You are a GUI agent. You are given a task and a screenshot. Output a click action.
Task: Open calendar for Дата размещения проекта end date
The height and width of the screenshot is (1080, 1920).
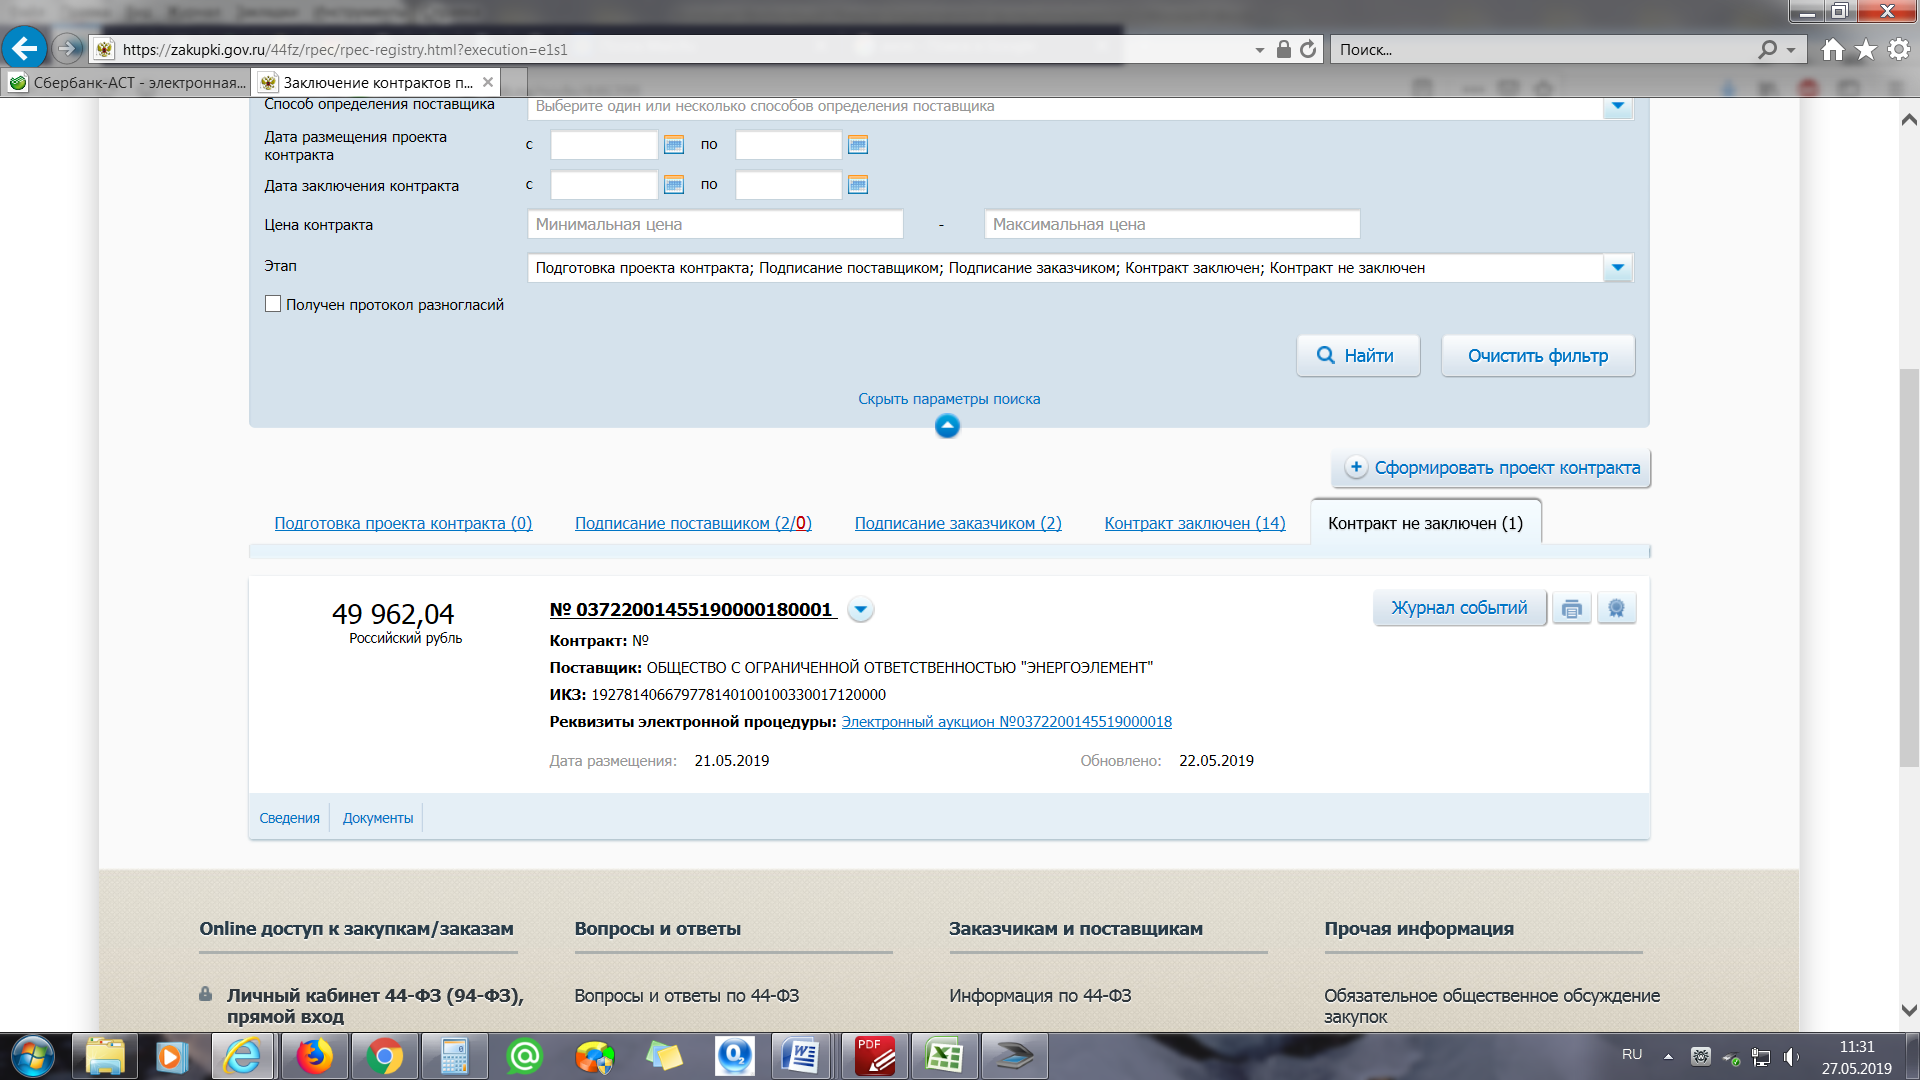pyautogui.click(x=858, y=145)
